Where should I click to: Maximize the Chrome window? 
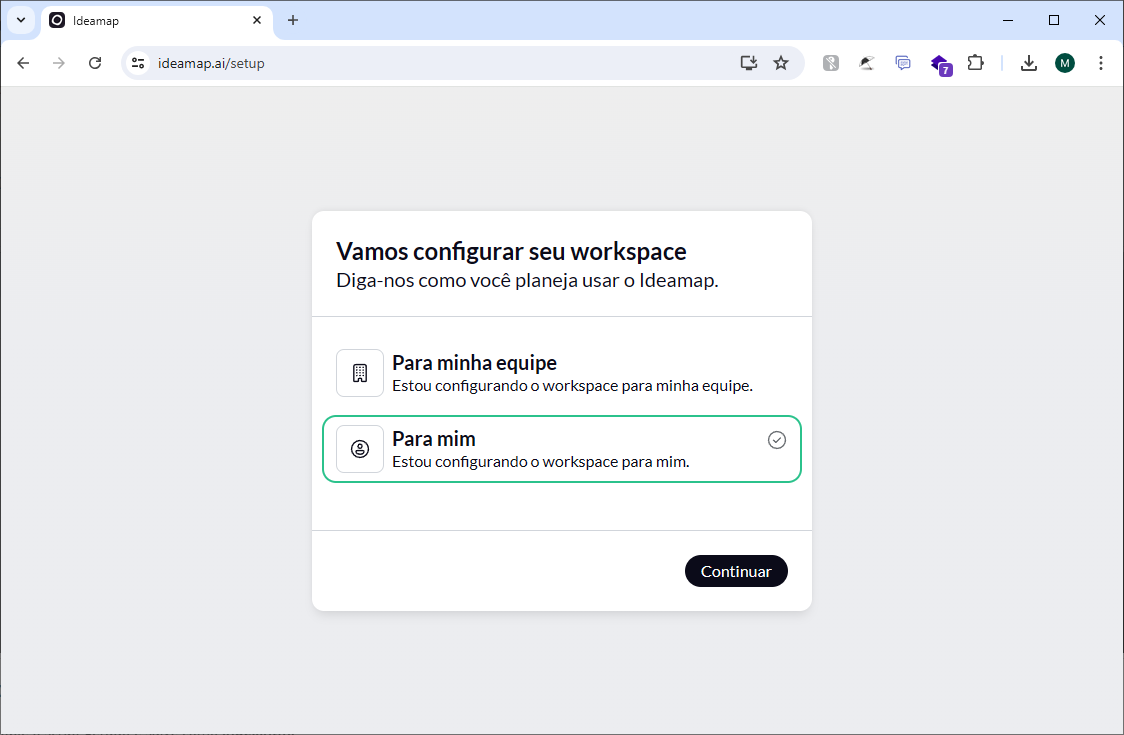(1054, 20)
